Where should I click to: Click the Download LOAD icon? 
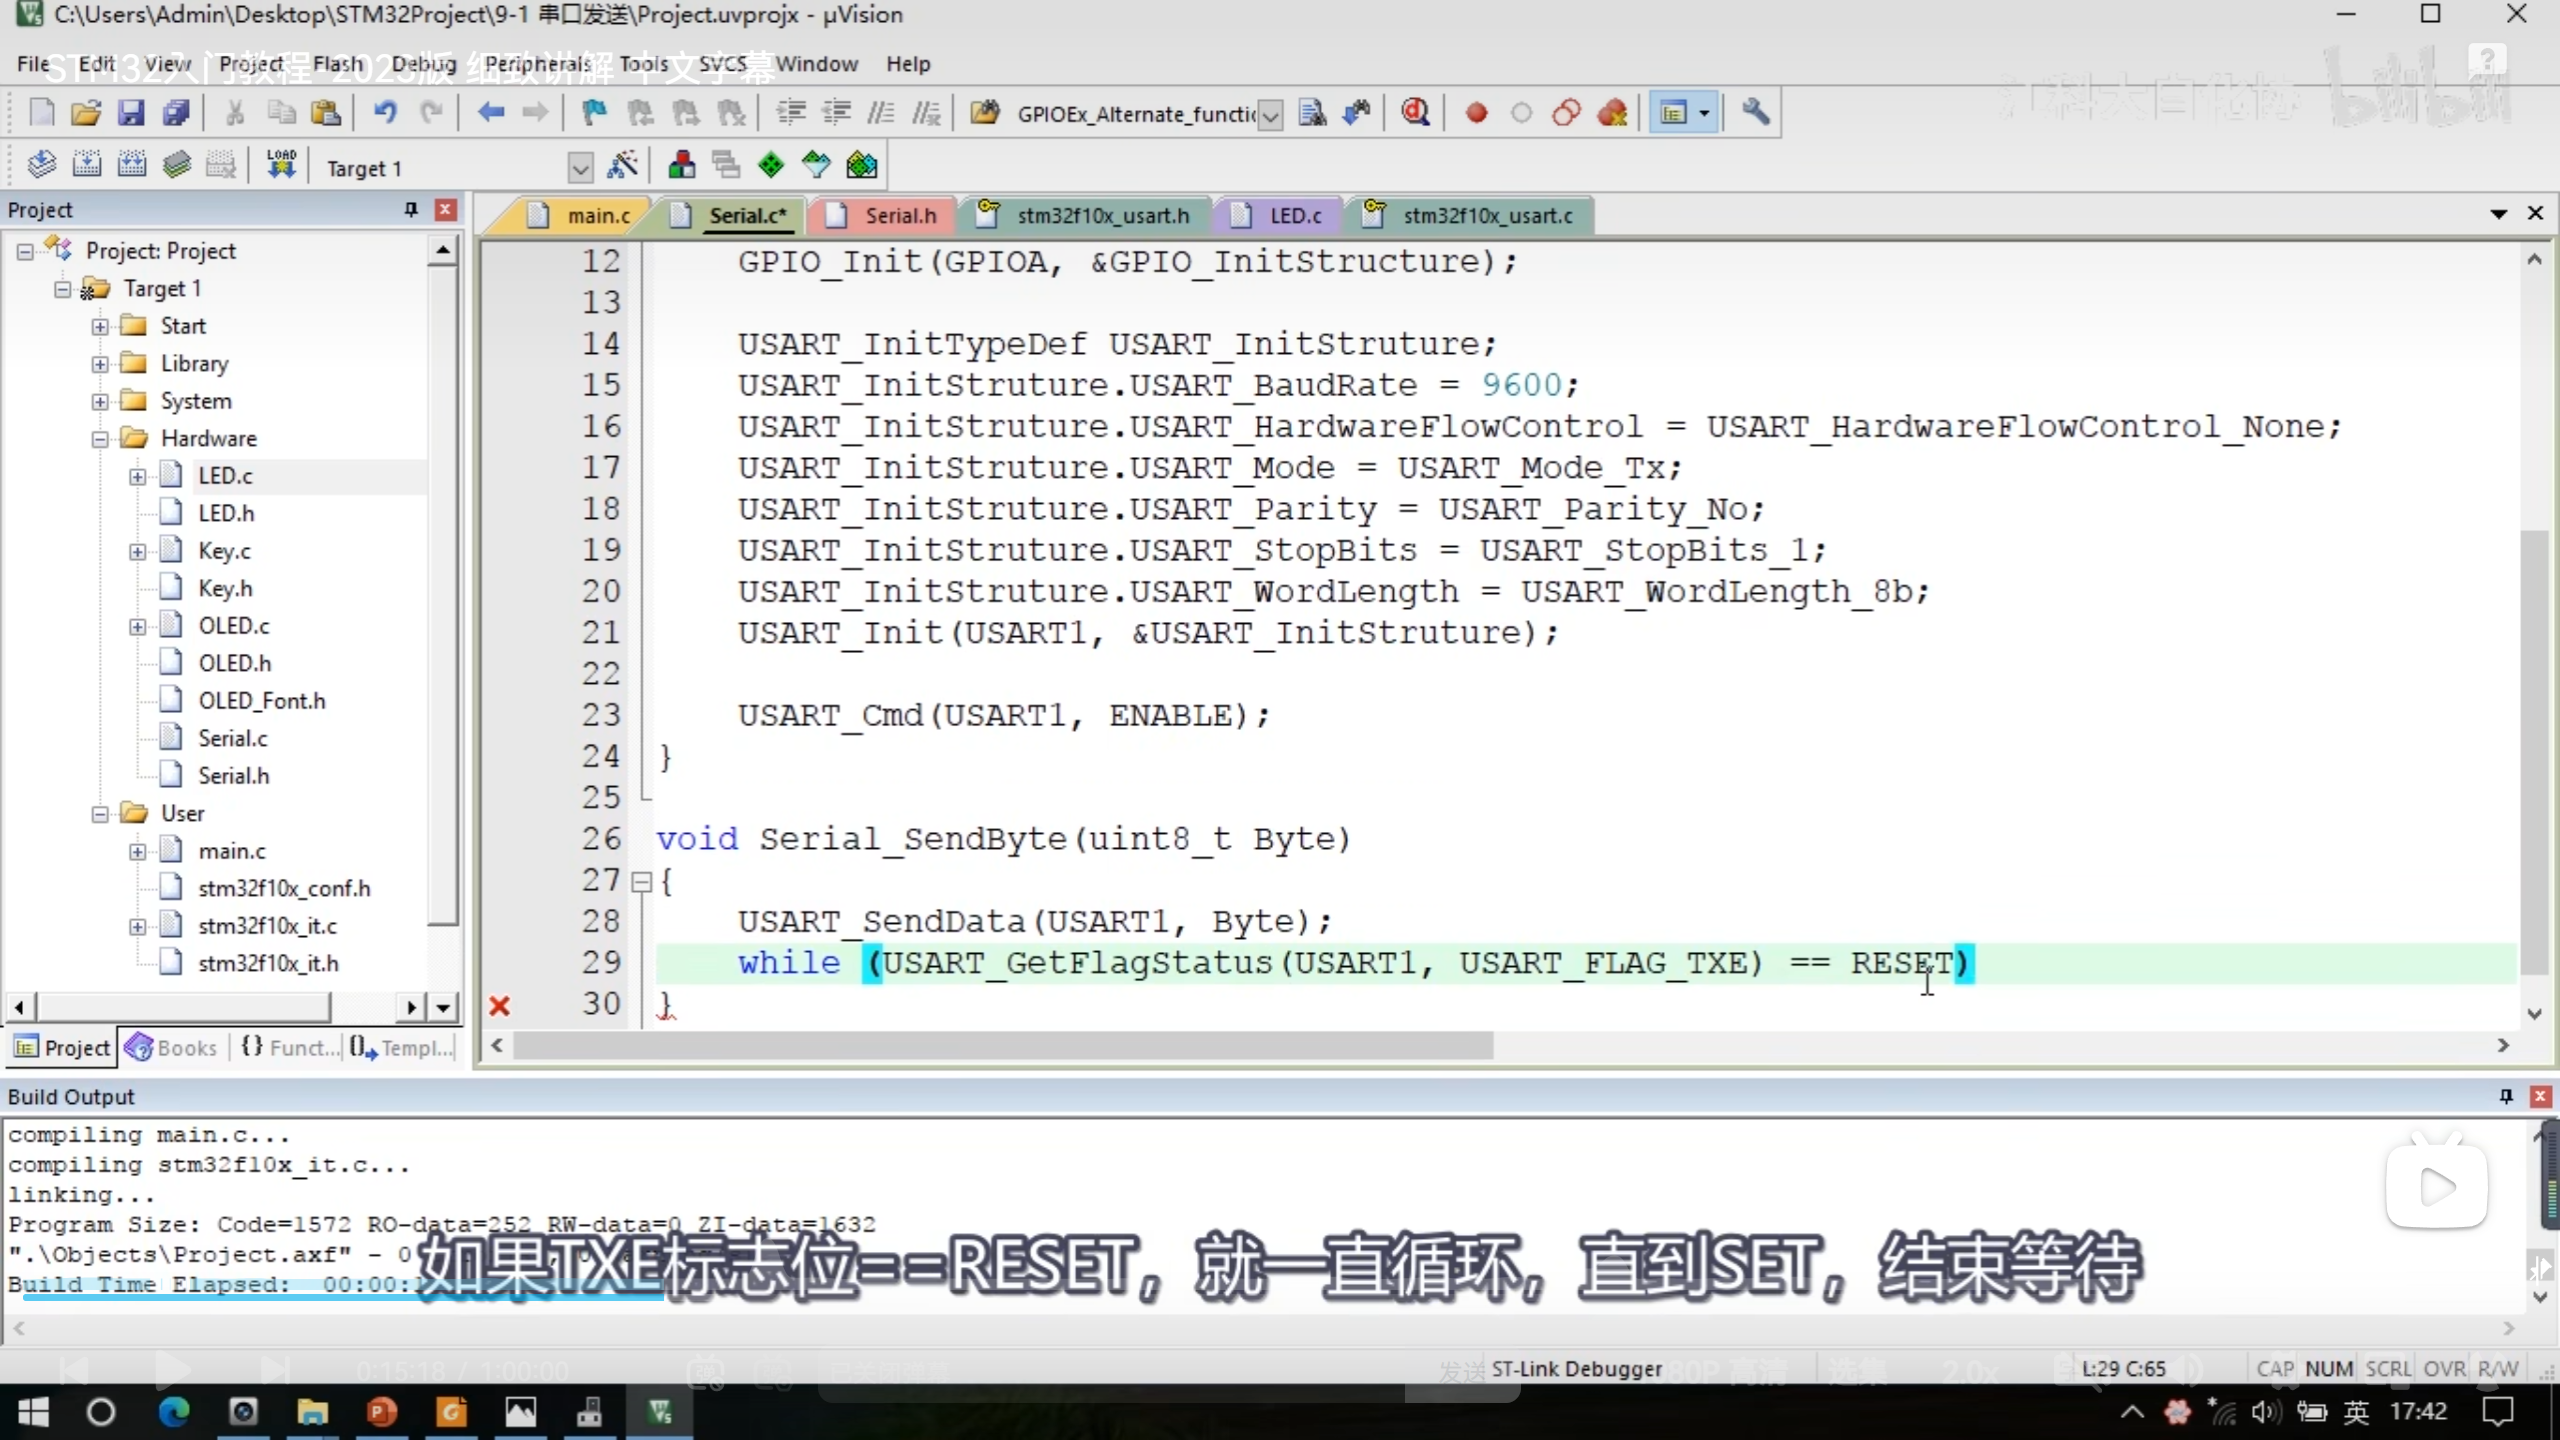[281, 165]
